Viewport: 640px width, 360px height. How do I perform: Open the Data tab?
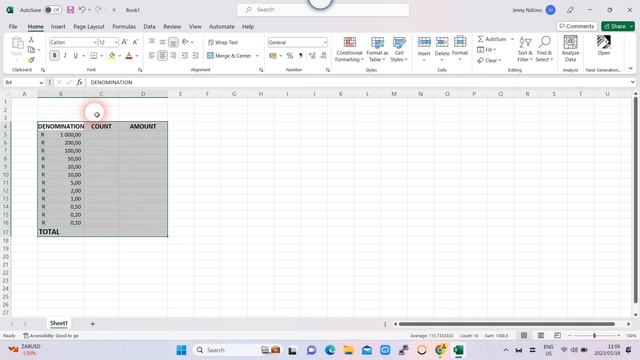click(149, 27)
